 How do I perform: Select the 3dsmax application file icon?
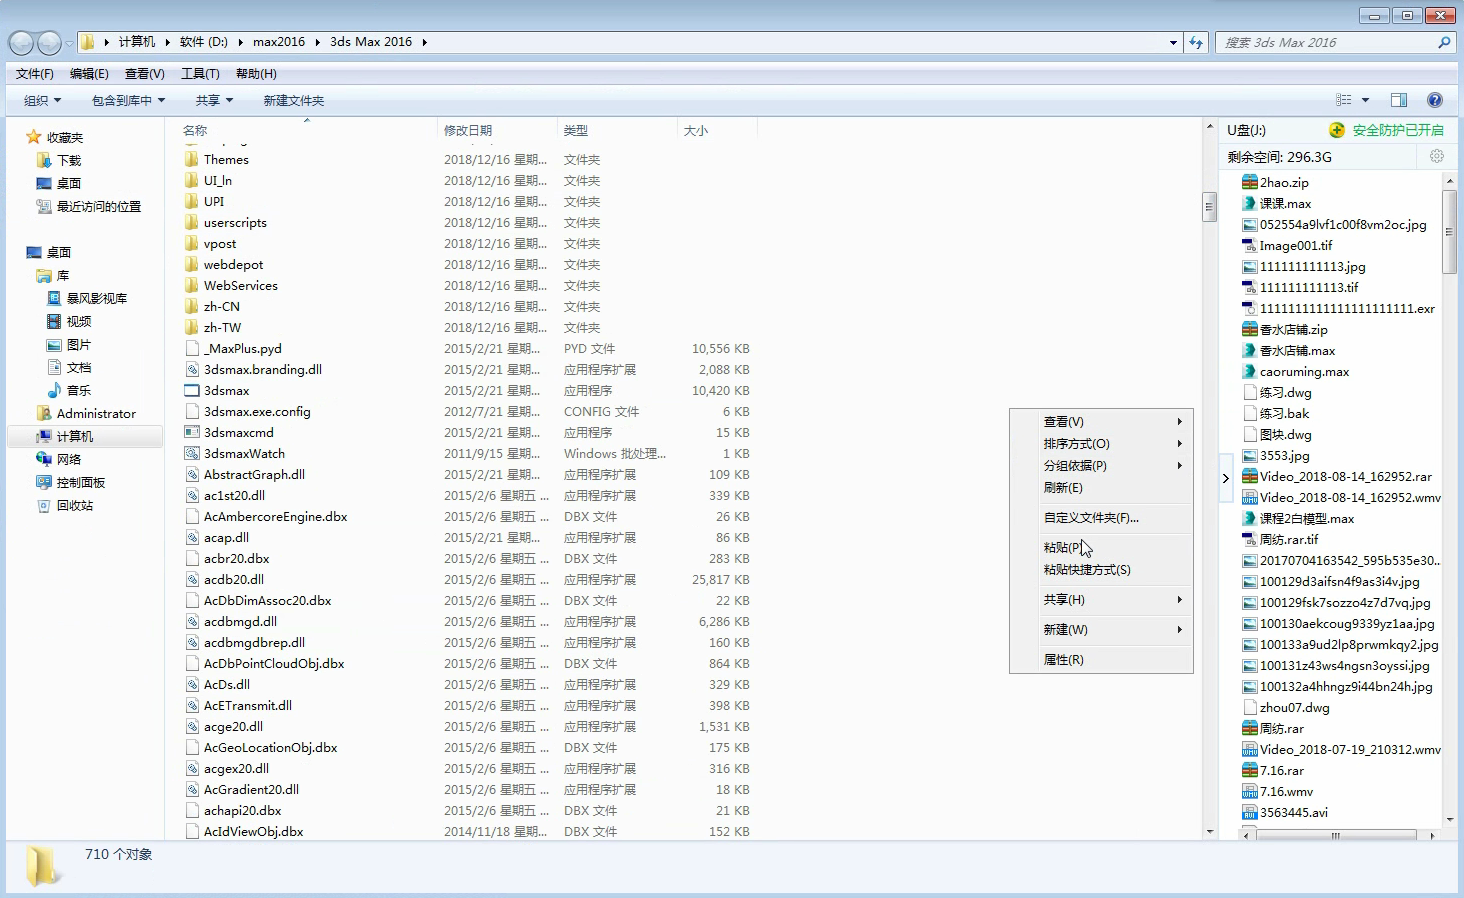pyautogui.click(x=192, y=391)
